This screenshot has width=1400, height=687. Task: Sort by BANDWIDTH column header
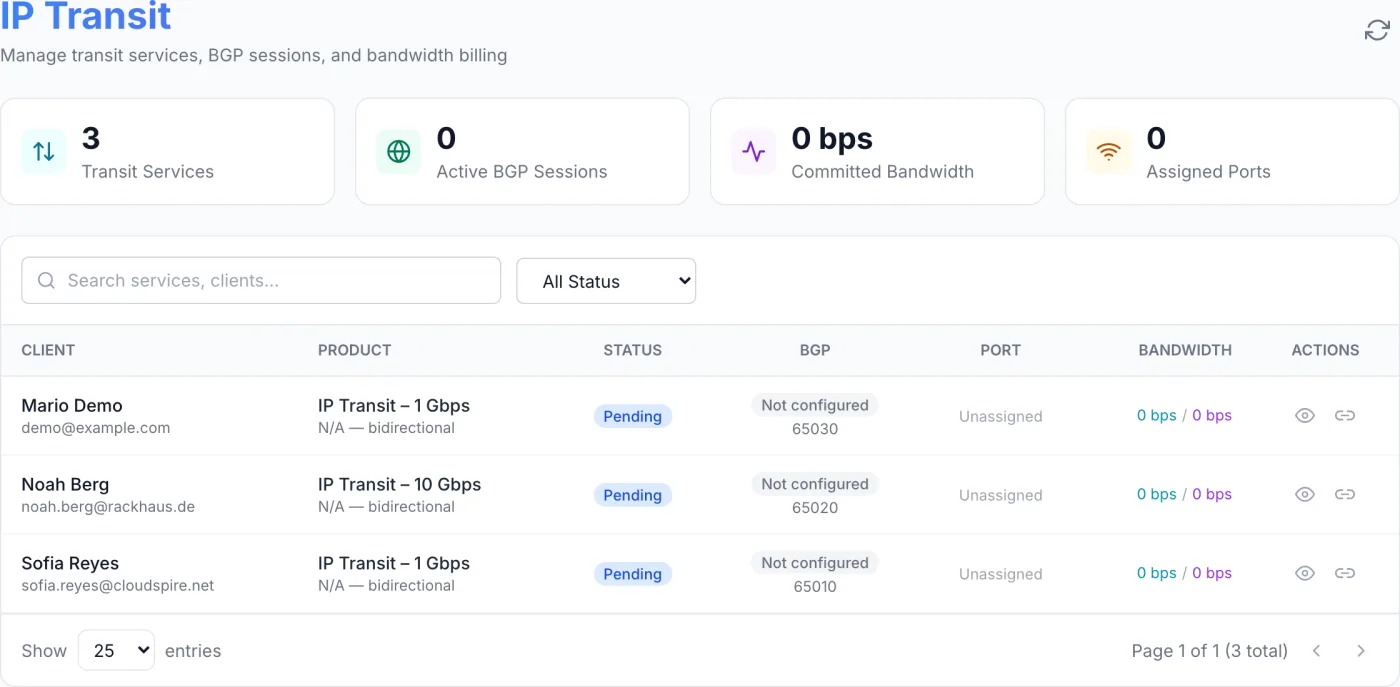[x=1185, y=350]
